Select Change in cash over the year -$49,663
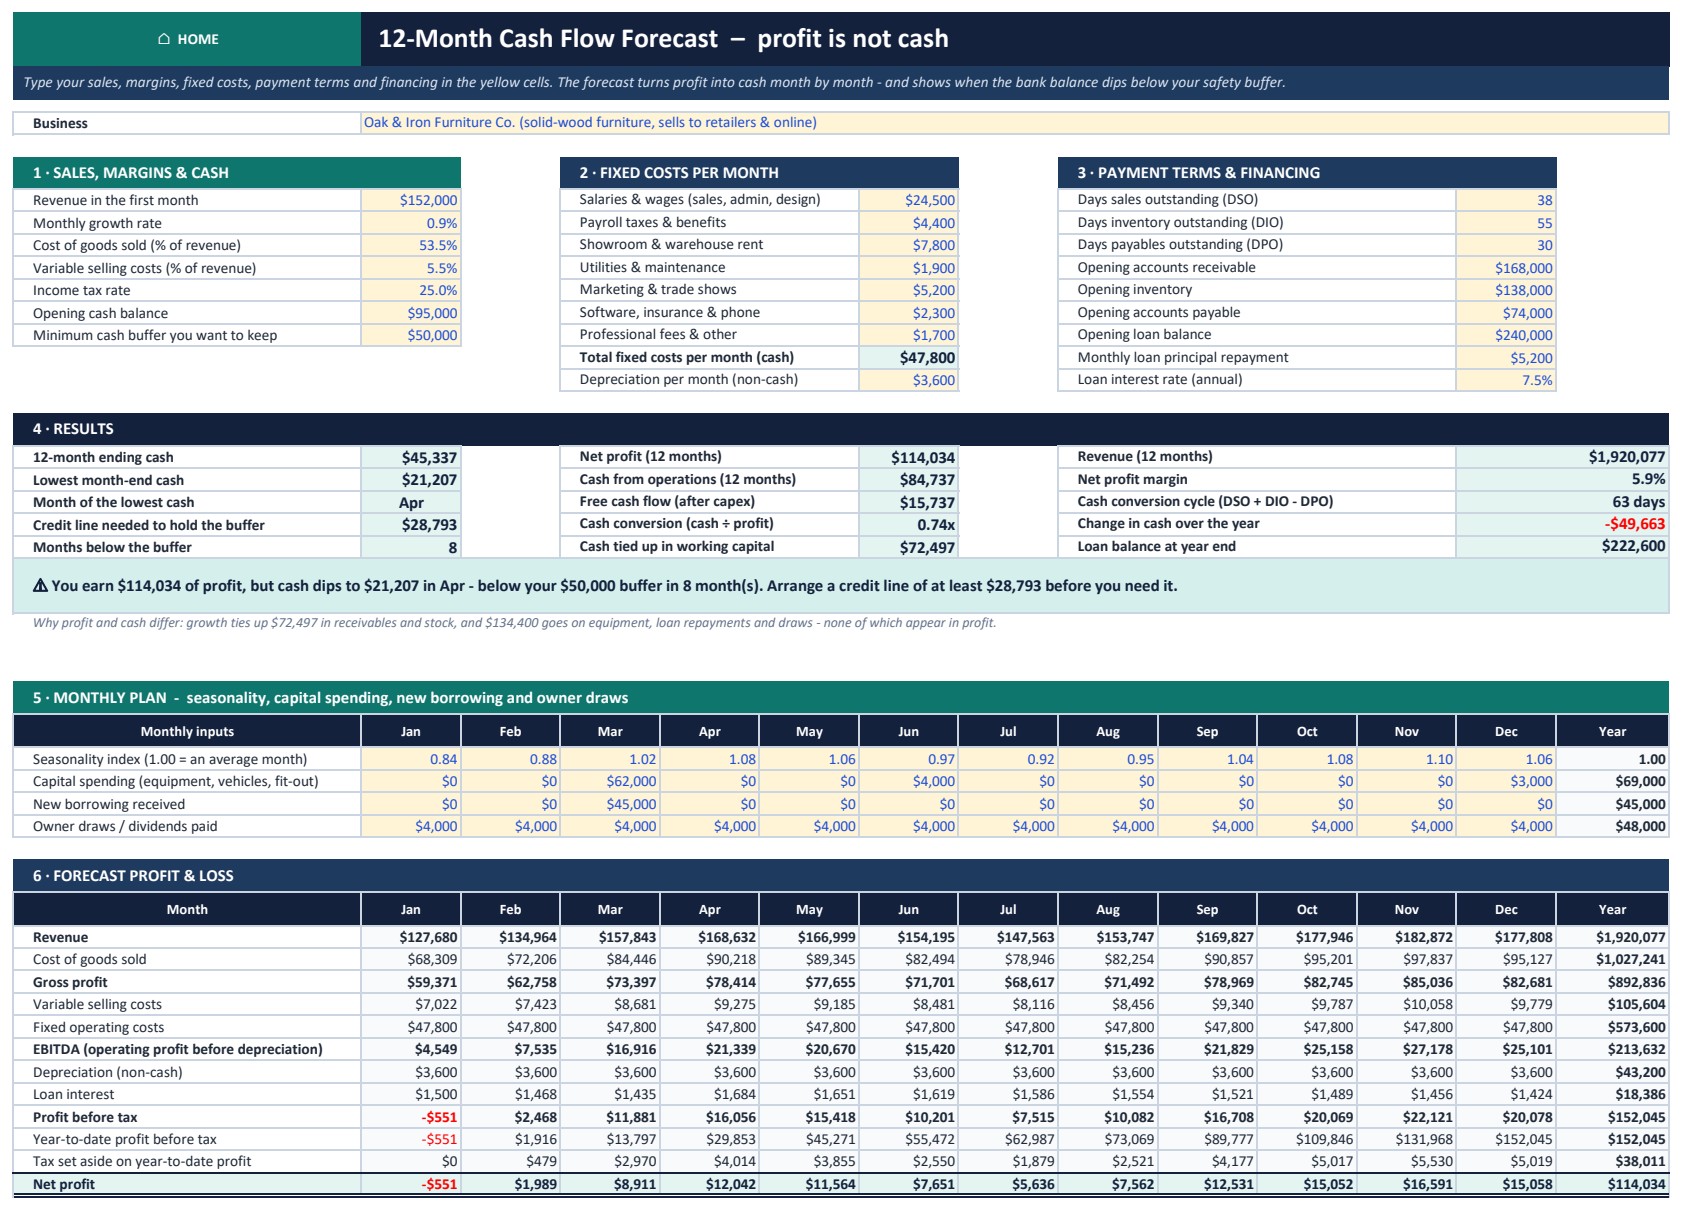Image resolution: width=1682 pixels, height=1210 pixels. pos(1562,524)
